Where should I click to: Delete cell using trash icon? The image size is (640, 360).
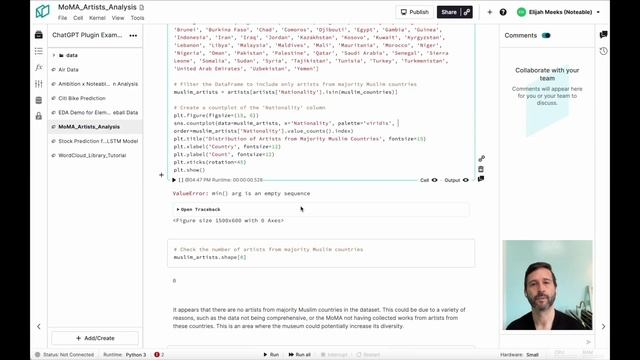click(481, 169)
